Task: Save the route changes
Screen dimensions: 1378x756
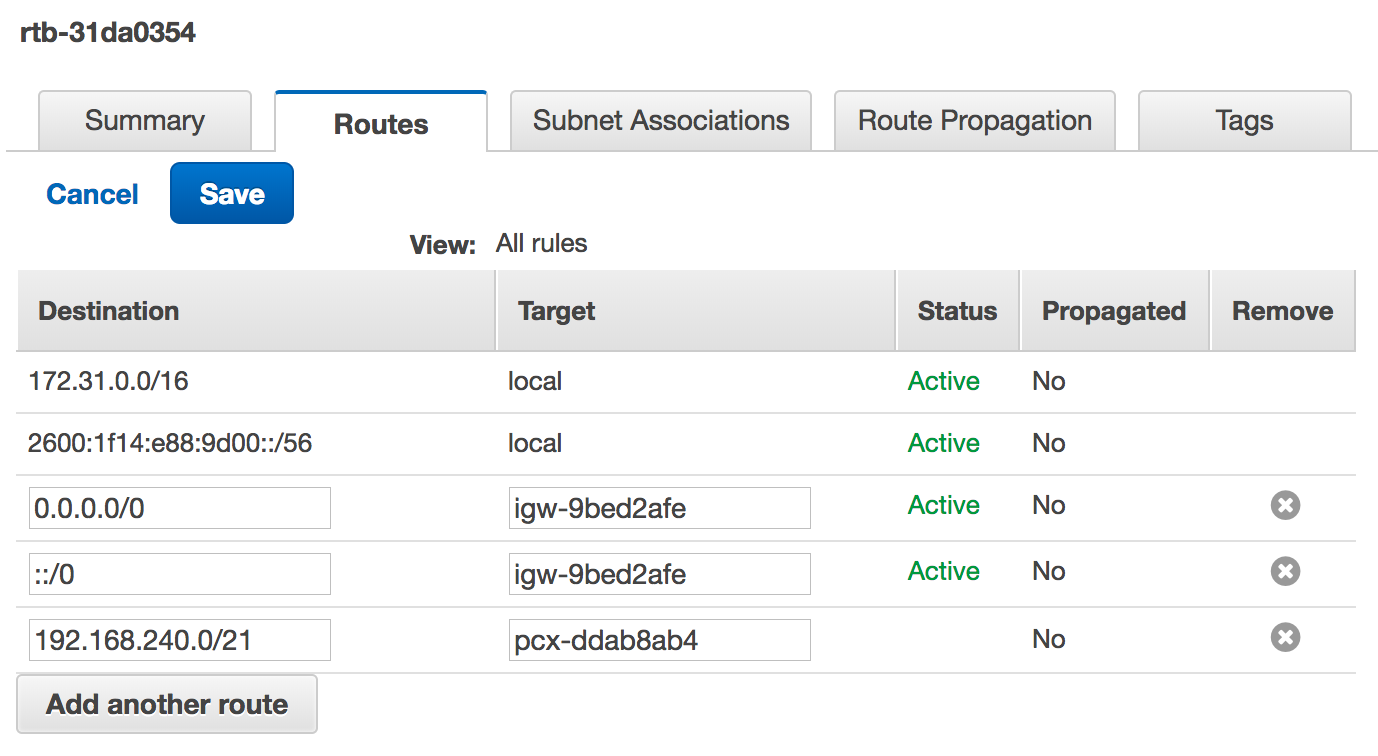Action: click(232, 194)
